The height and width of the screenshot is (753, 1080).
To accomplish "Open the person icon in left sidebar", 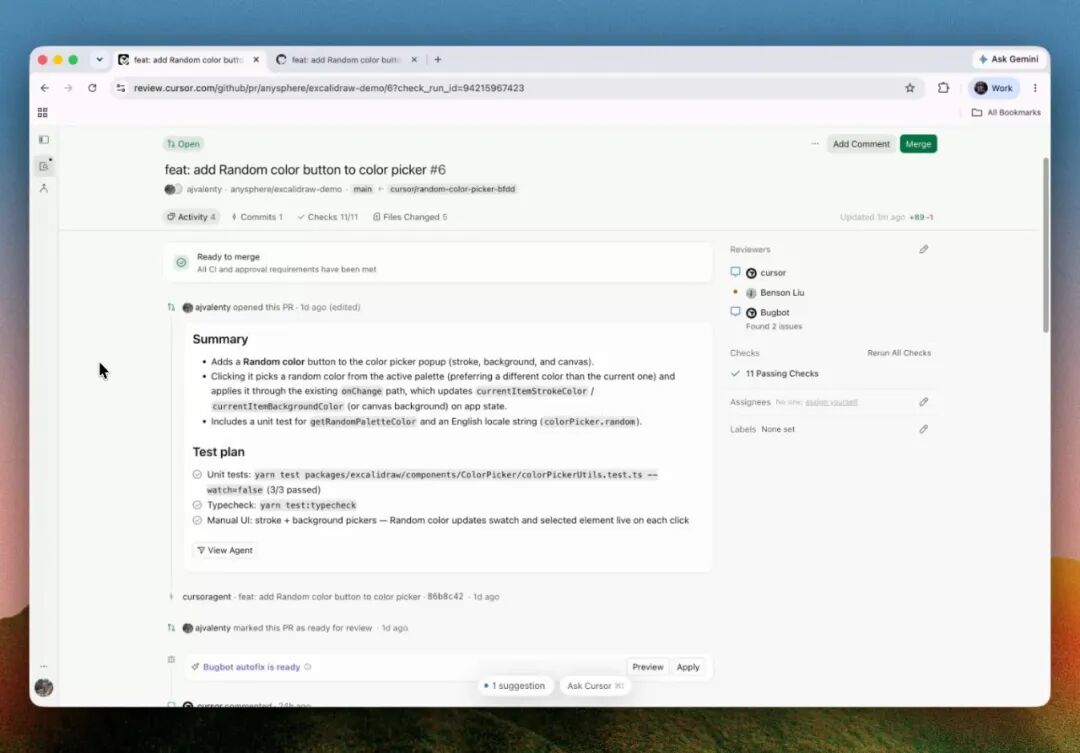I will coord(44,188).
